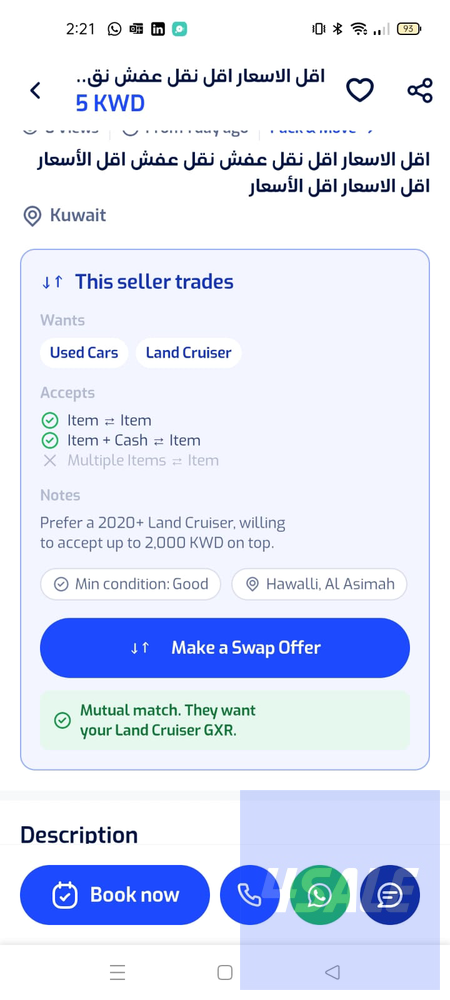Add listing to favorites with heart icon

click(x=359, y=90)
